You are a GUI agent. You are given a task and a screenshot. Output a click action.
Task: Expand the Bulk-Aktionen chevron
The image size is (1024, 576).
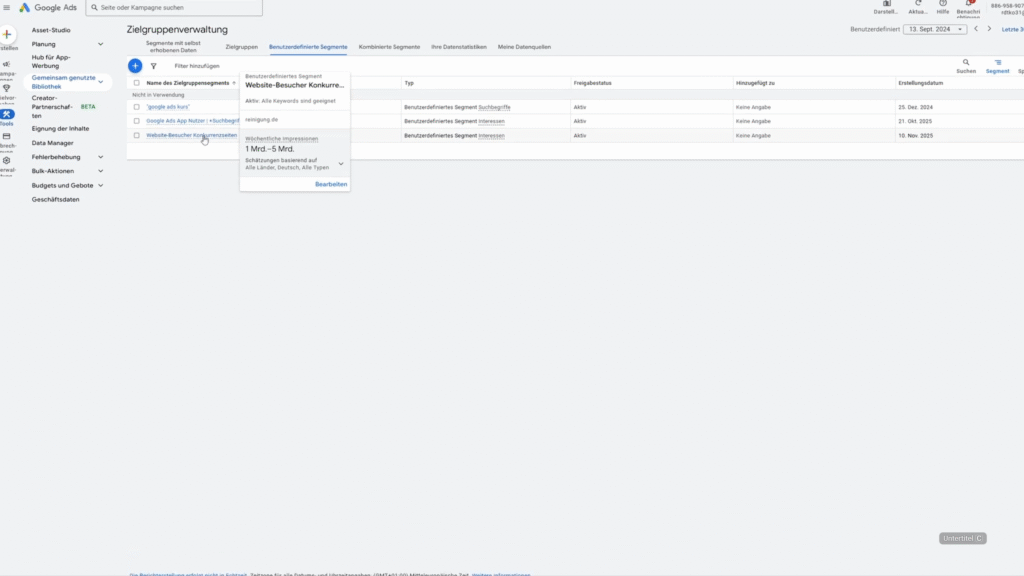pyautogui.click(x=101, y=171)
